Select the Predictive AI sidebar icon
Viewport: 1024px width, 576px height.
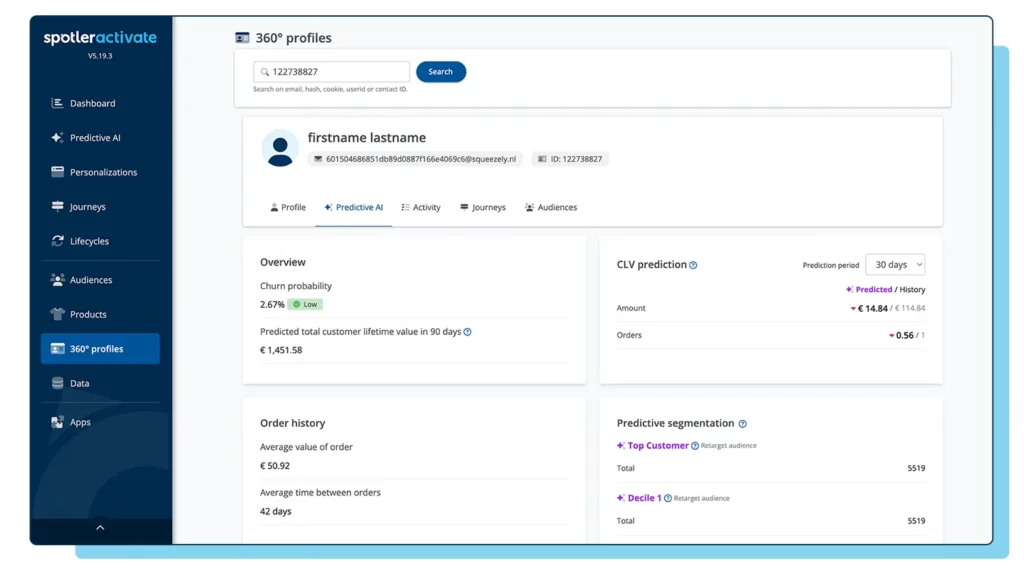click(x=55, y=137)
